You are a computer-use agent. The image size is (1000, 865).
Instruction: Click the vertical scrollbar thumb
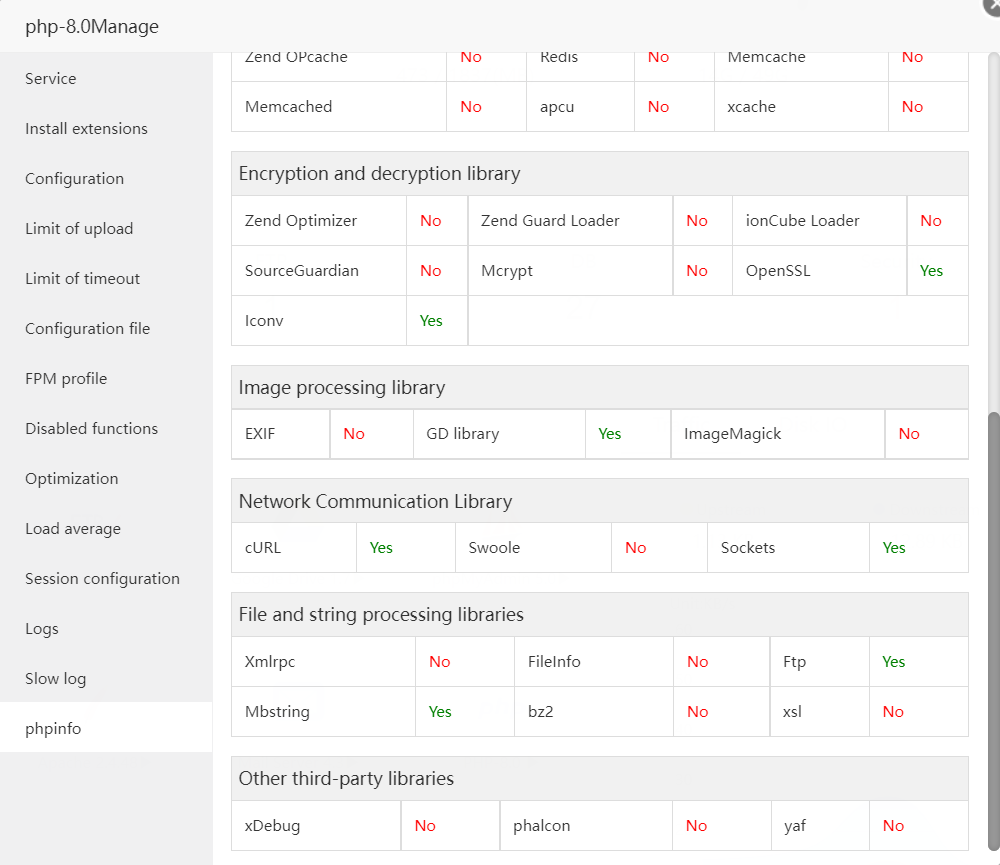pos(993,630)
